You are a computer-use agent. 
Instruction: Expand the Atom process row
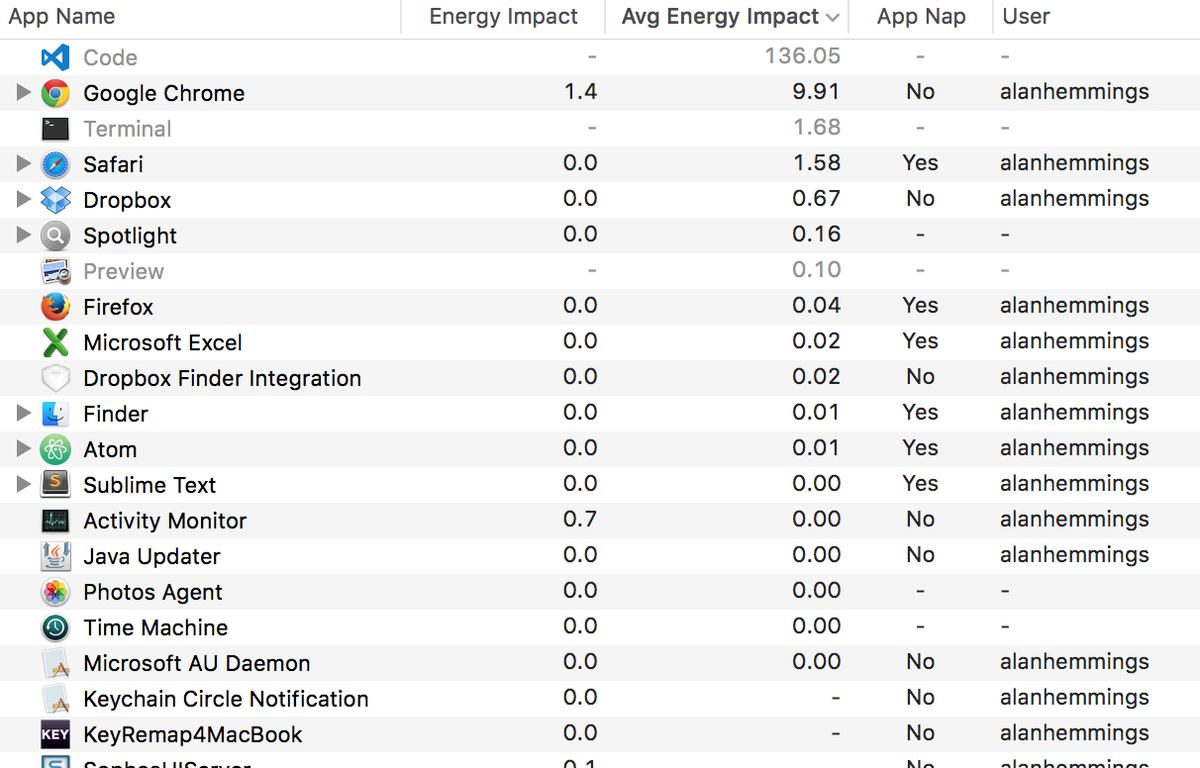tap(24, 450)
